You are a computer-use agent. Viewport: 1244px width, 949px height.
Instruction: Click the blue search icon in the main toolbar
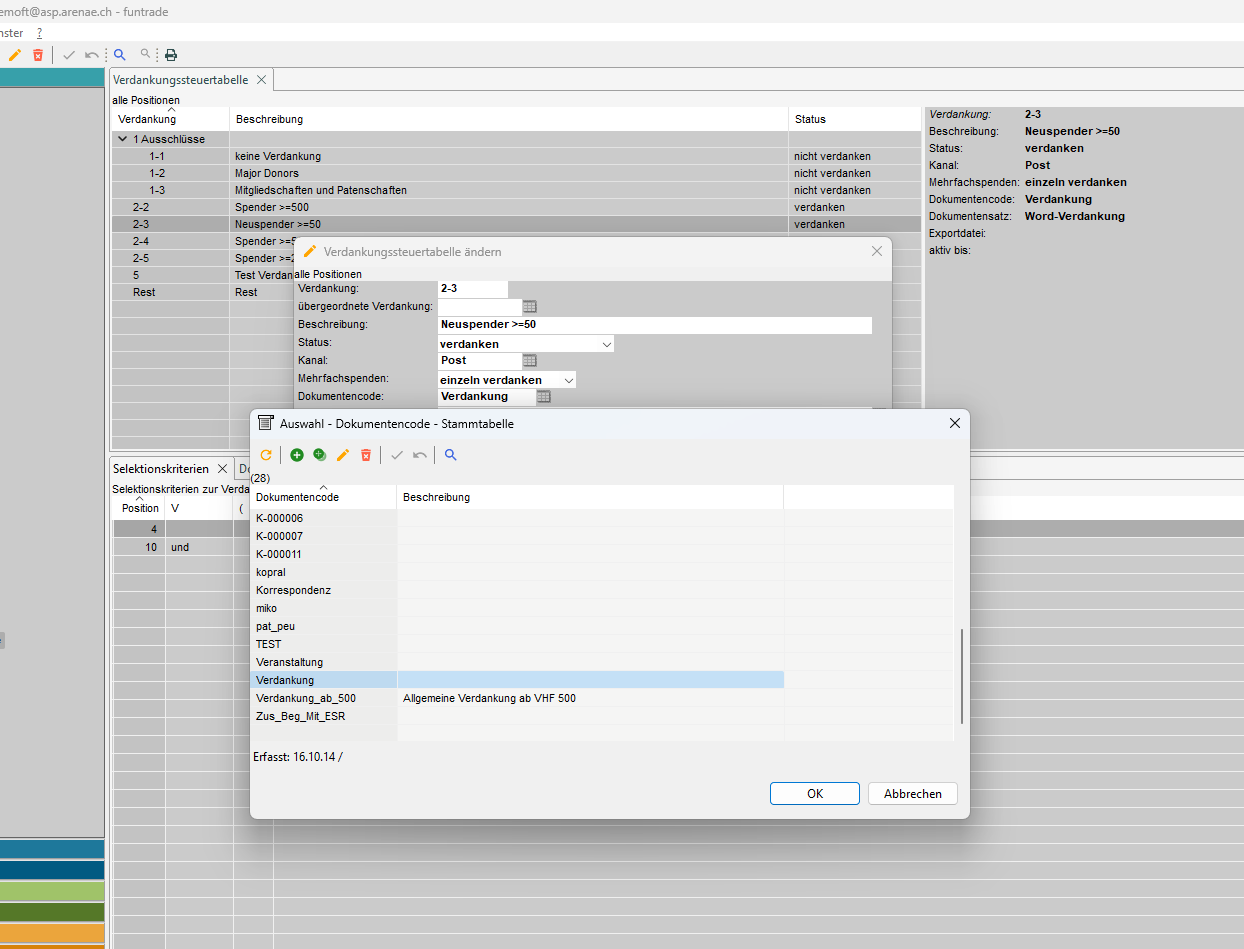[120, 55]
